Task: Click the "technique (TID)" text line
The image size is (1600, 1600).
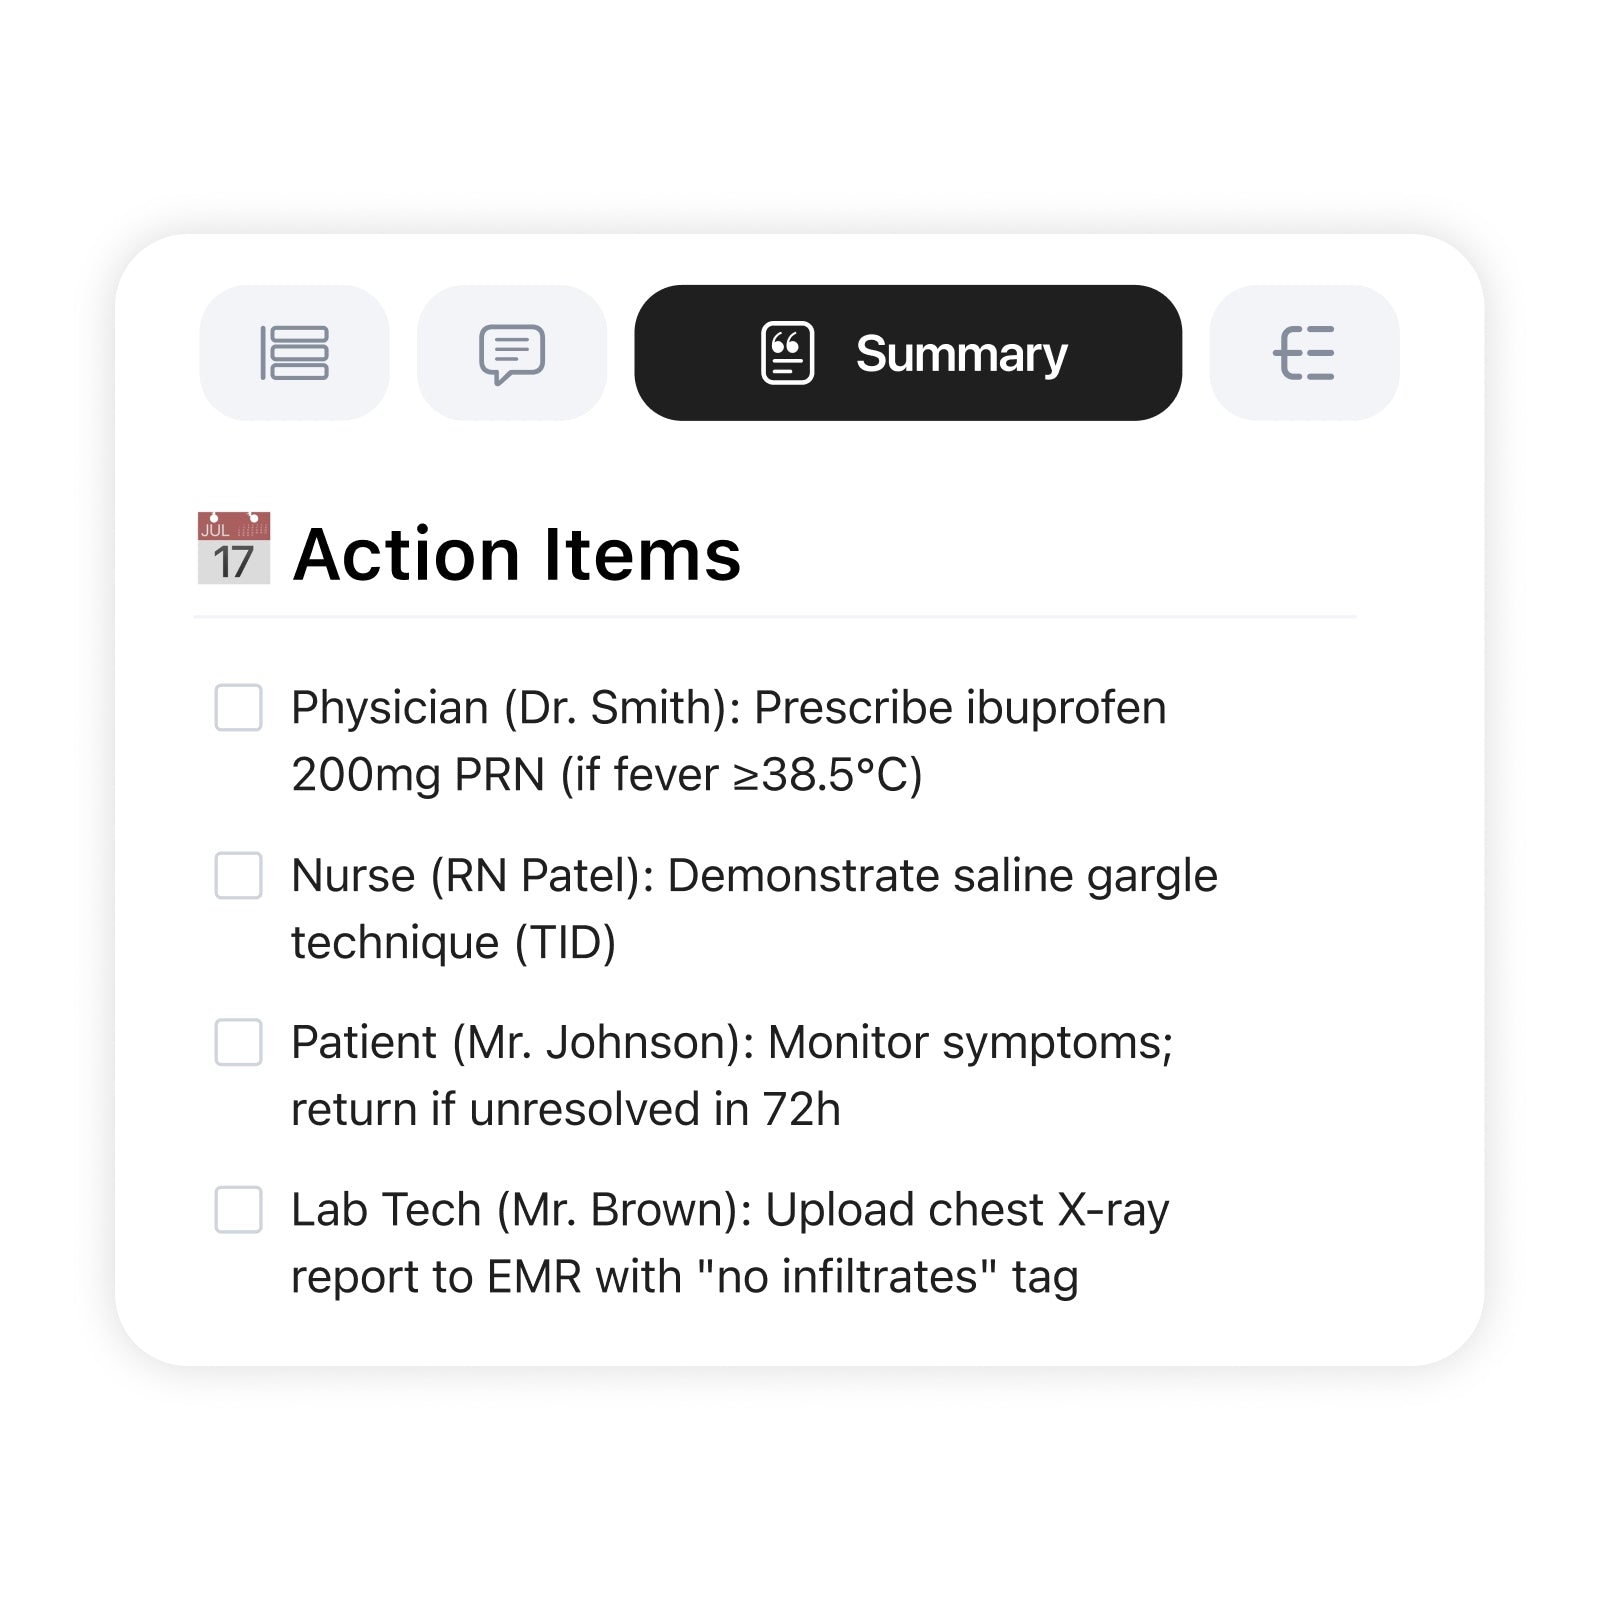Action: (x=453, y=943)
